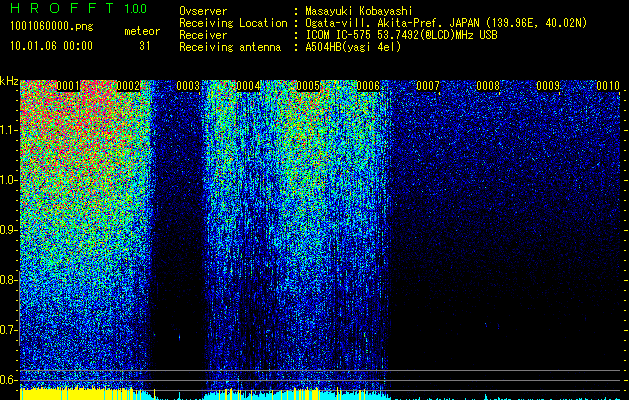Click the 1.1 frequency axis label
629x400 pixels.
click(8, 130)
